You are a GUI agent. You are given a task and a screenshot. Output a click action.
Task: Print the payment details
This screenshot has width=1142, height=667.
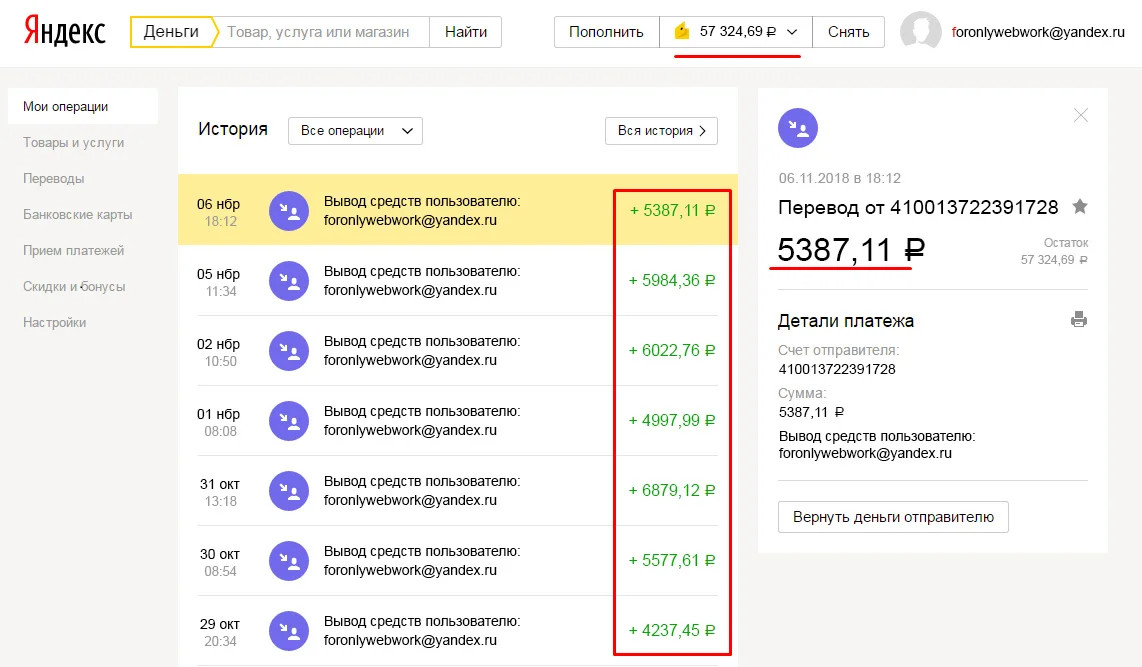(x=1079, y=319)
